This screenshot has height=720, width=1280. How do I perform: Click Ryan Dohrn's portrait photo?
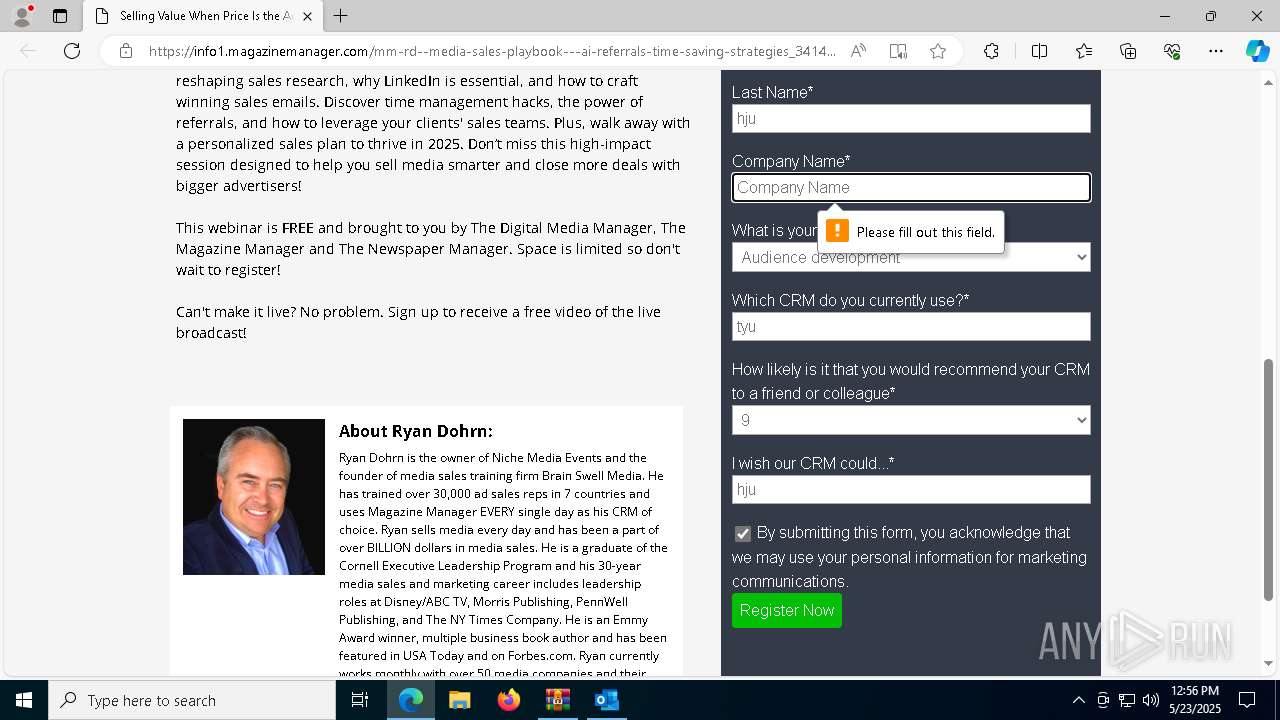click(254, 497)
